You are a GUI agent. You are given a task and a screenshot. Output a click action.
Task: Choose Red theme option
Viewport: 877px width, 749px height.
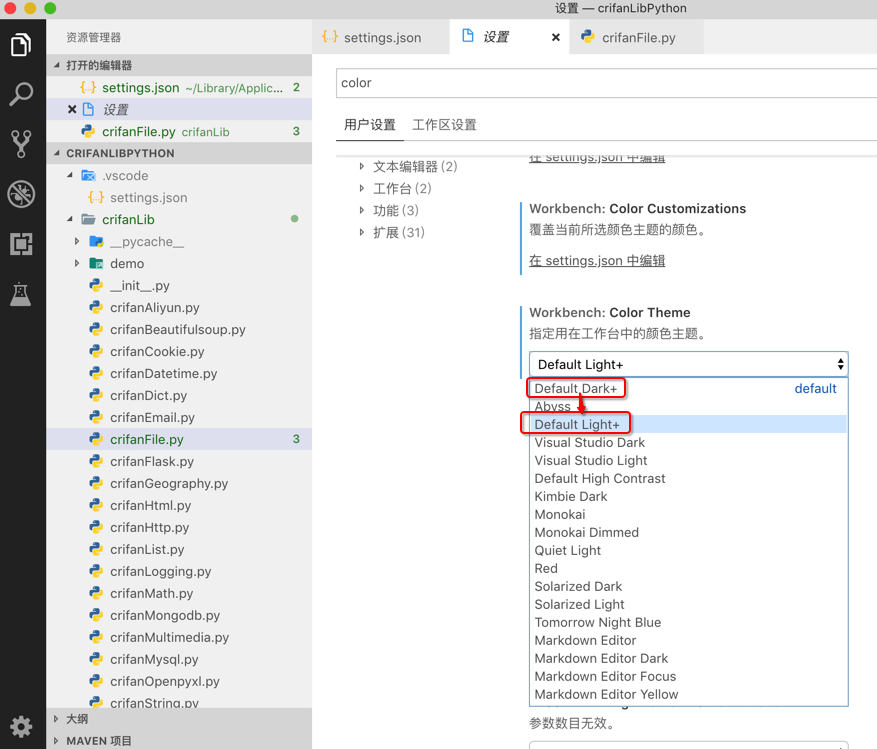coord(689,568)
